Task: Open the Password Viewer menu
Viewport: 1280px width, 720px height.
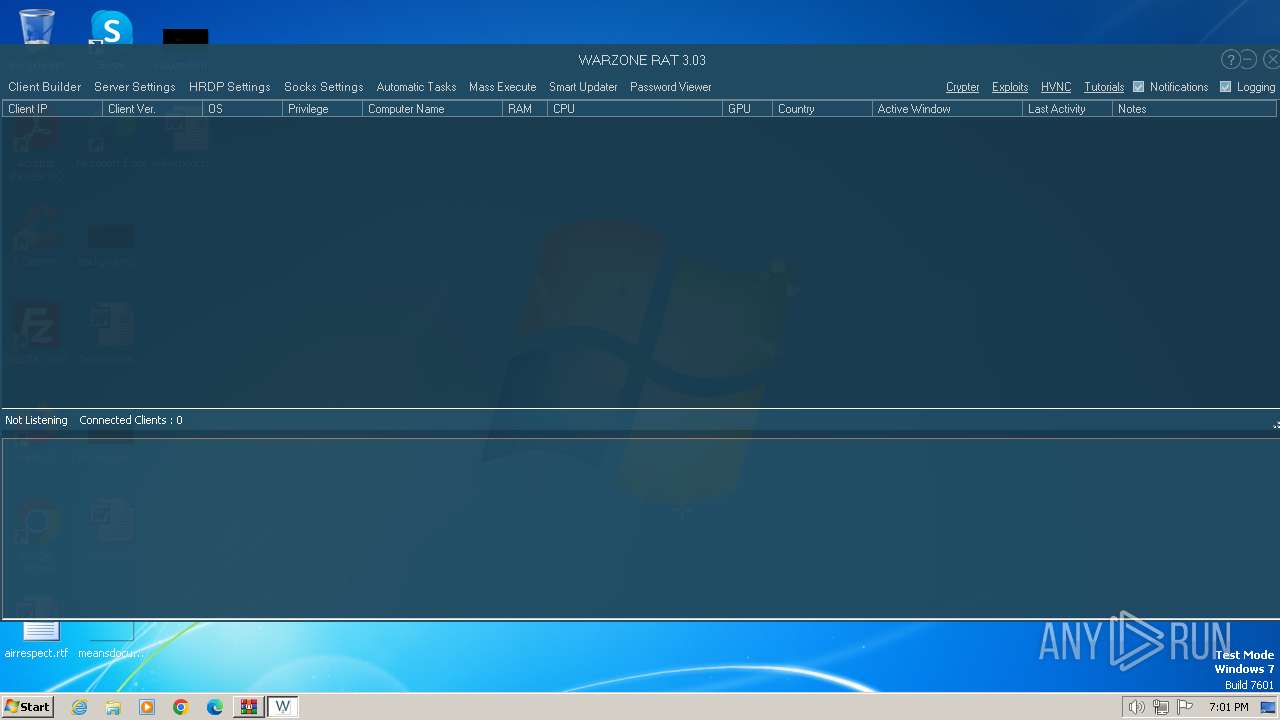Action: [x=671, y=87]
